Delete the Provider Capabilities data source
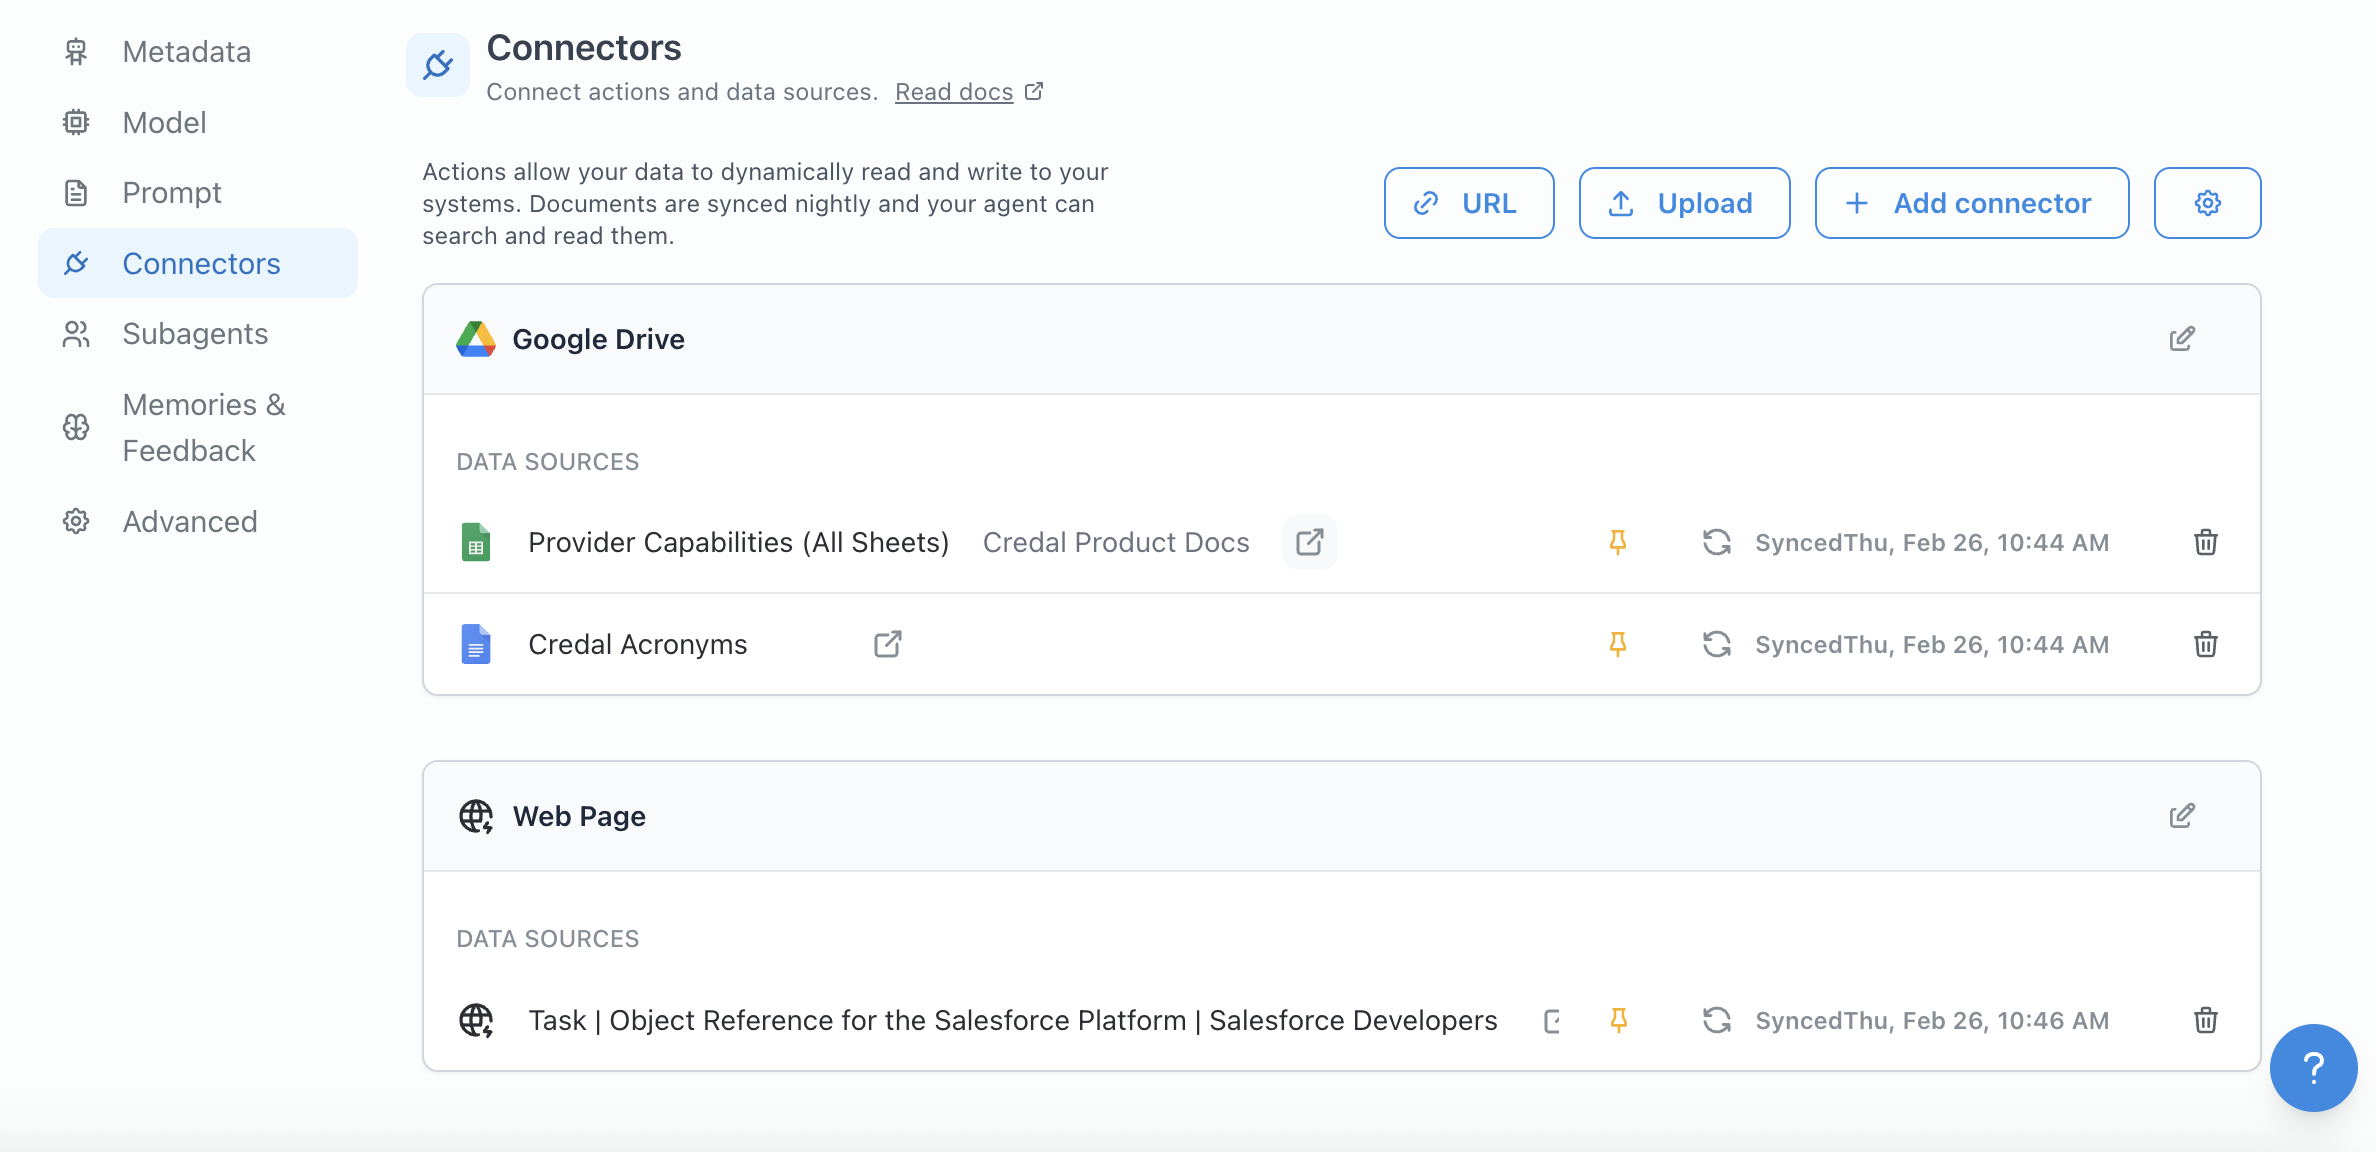 [2205, 542]
